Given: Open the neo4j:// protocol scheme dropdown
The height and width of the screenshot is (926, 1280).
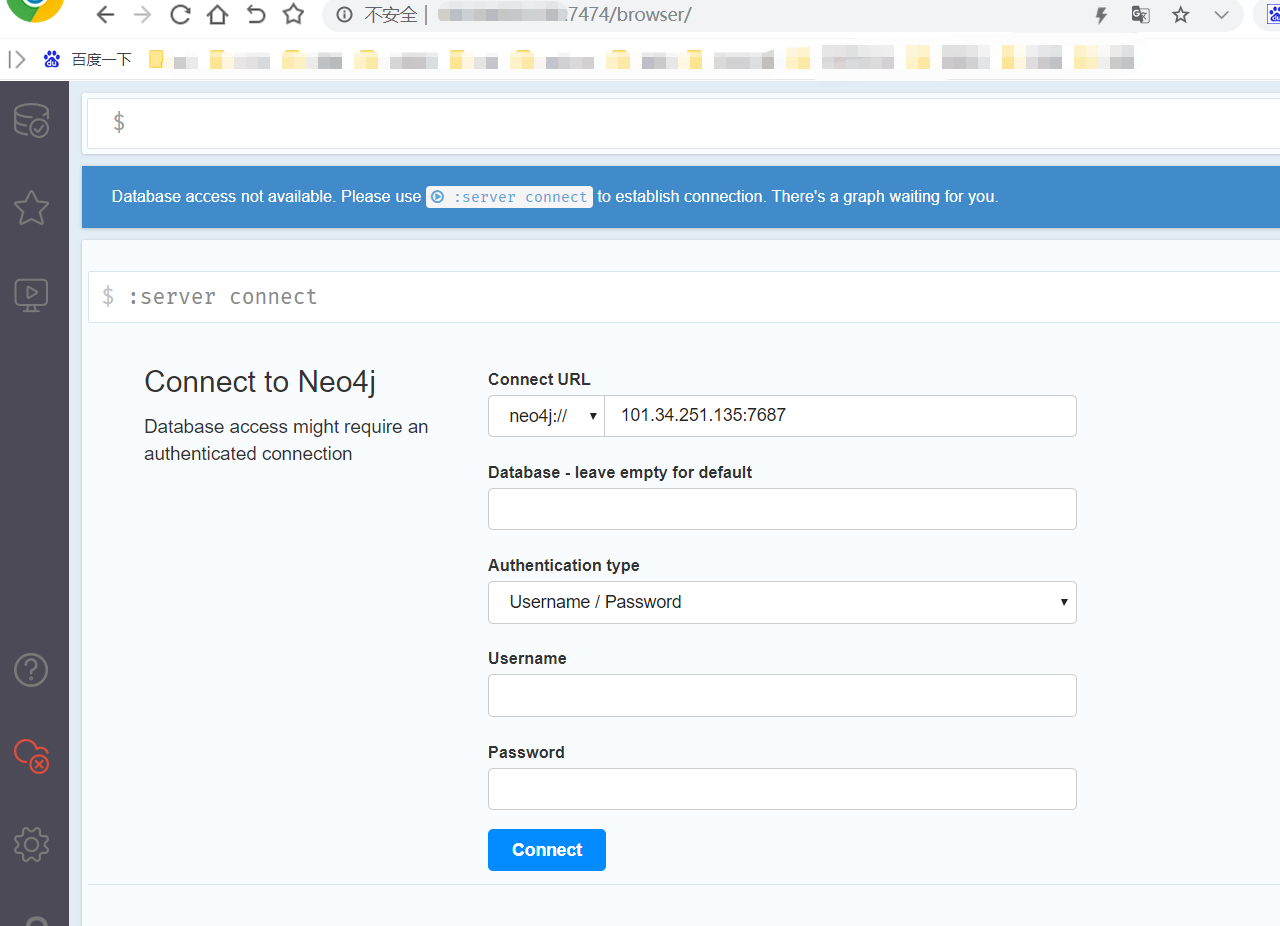Looking at the screenshot, I should click(x=546, y=416).
